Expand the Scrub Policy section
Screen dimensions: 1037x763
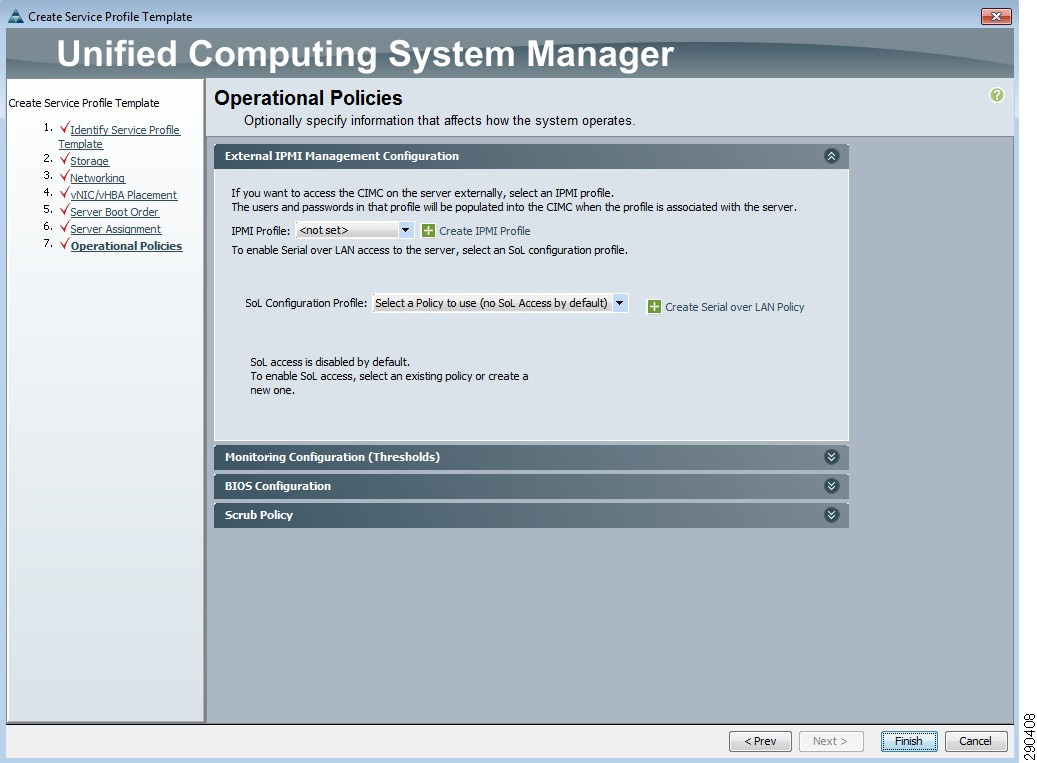coord(831,515)
